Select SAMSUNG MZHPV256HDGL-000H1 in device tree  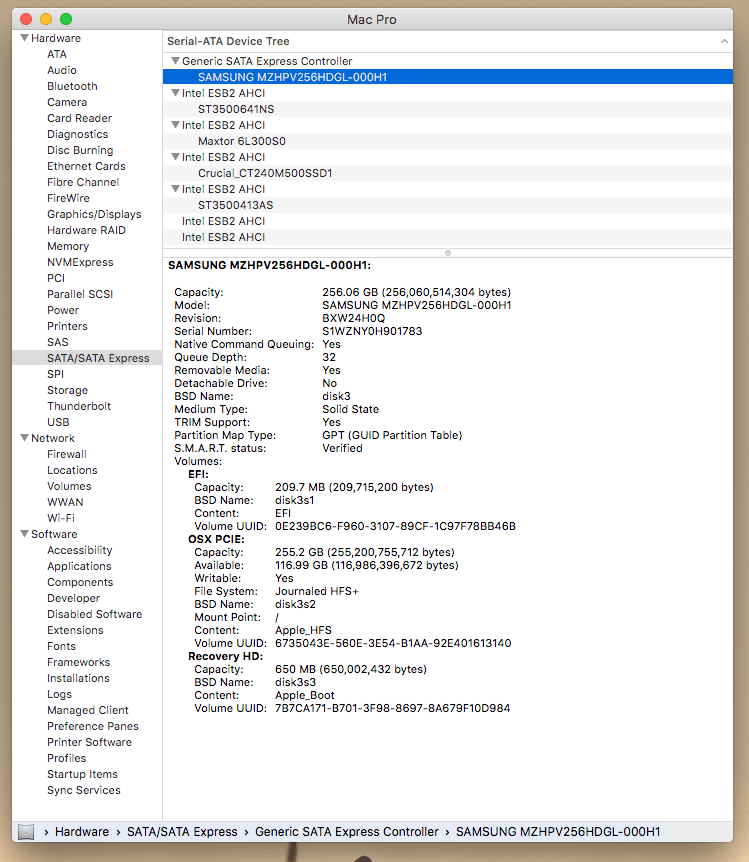point(448,77)
